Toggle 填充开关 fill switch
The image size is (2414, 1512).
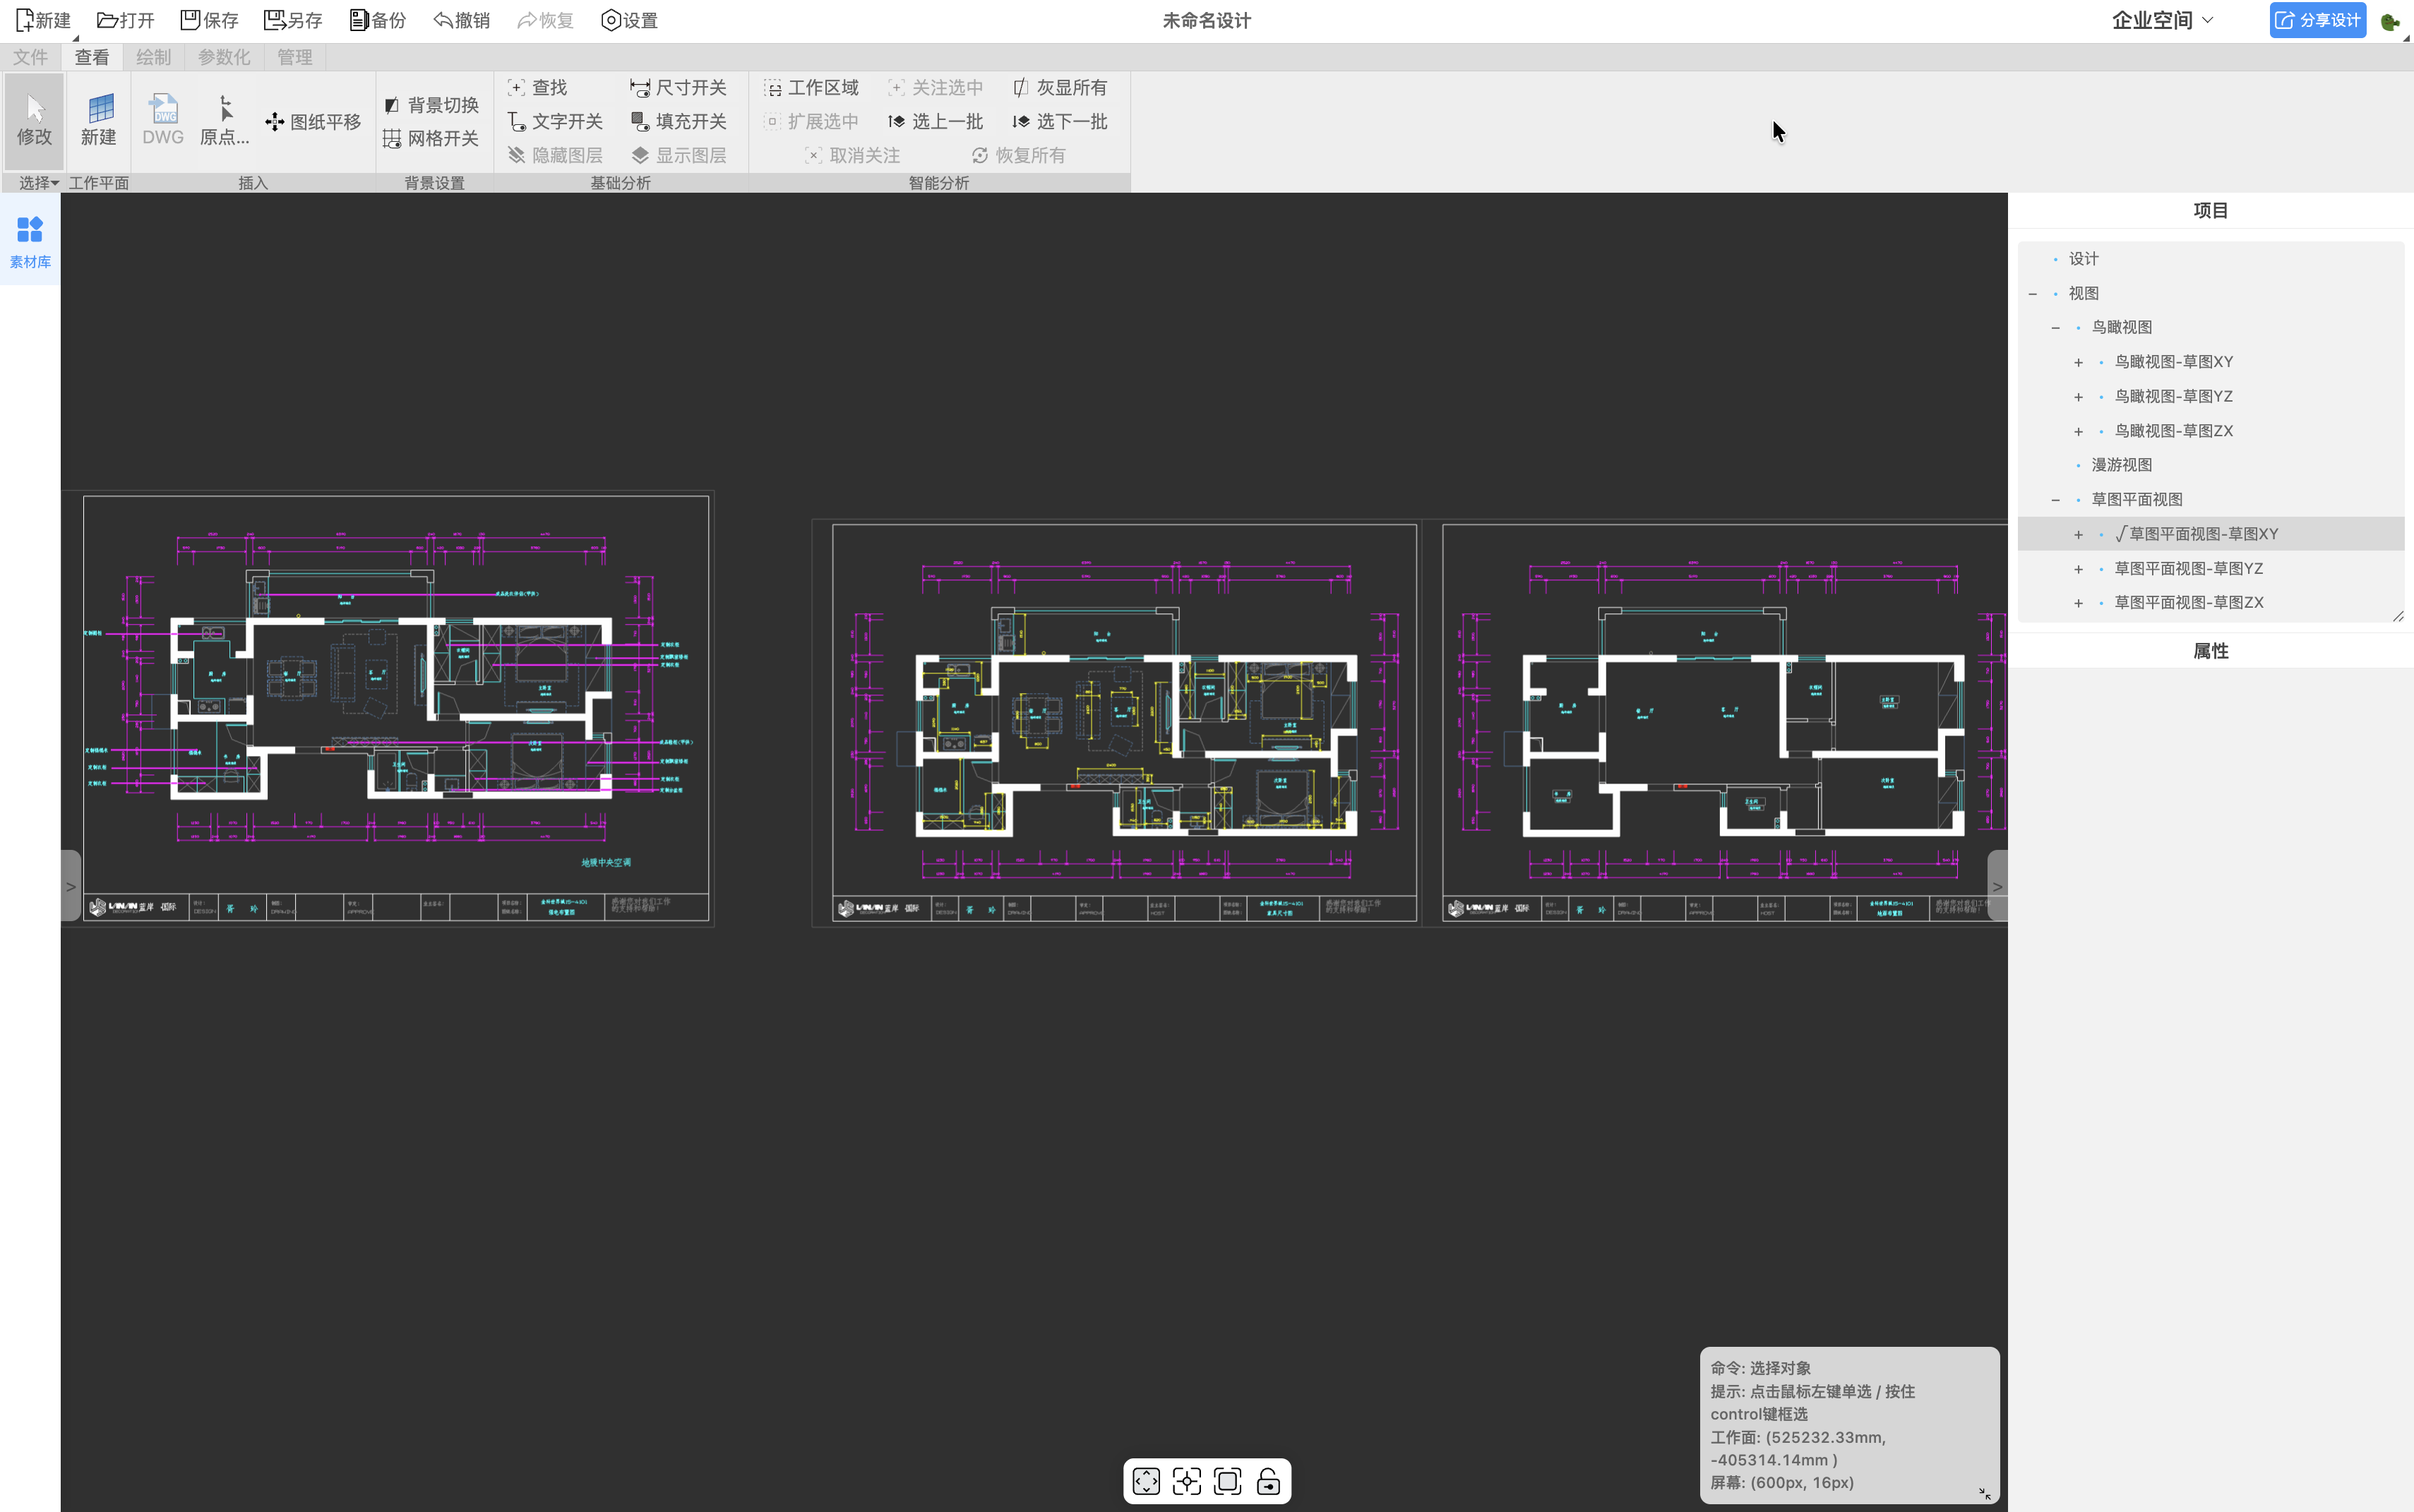coord(678,122)
